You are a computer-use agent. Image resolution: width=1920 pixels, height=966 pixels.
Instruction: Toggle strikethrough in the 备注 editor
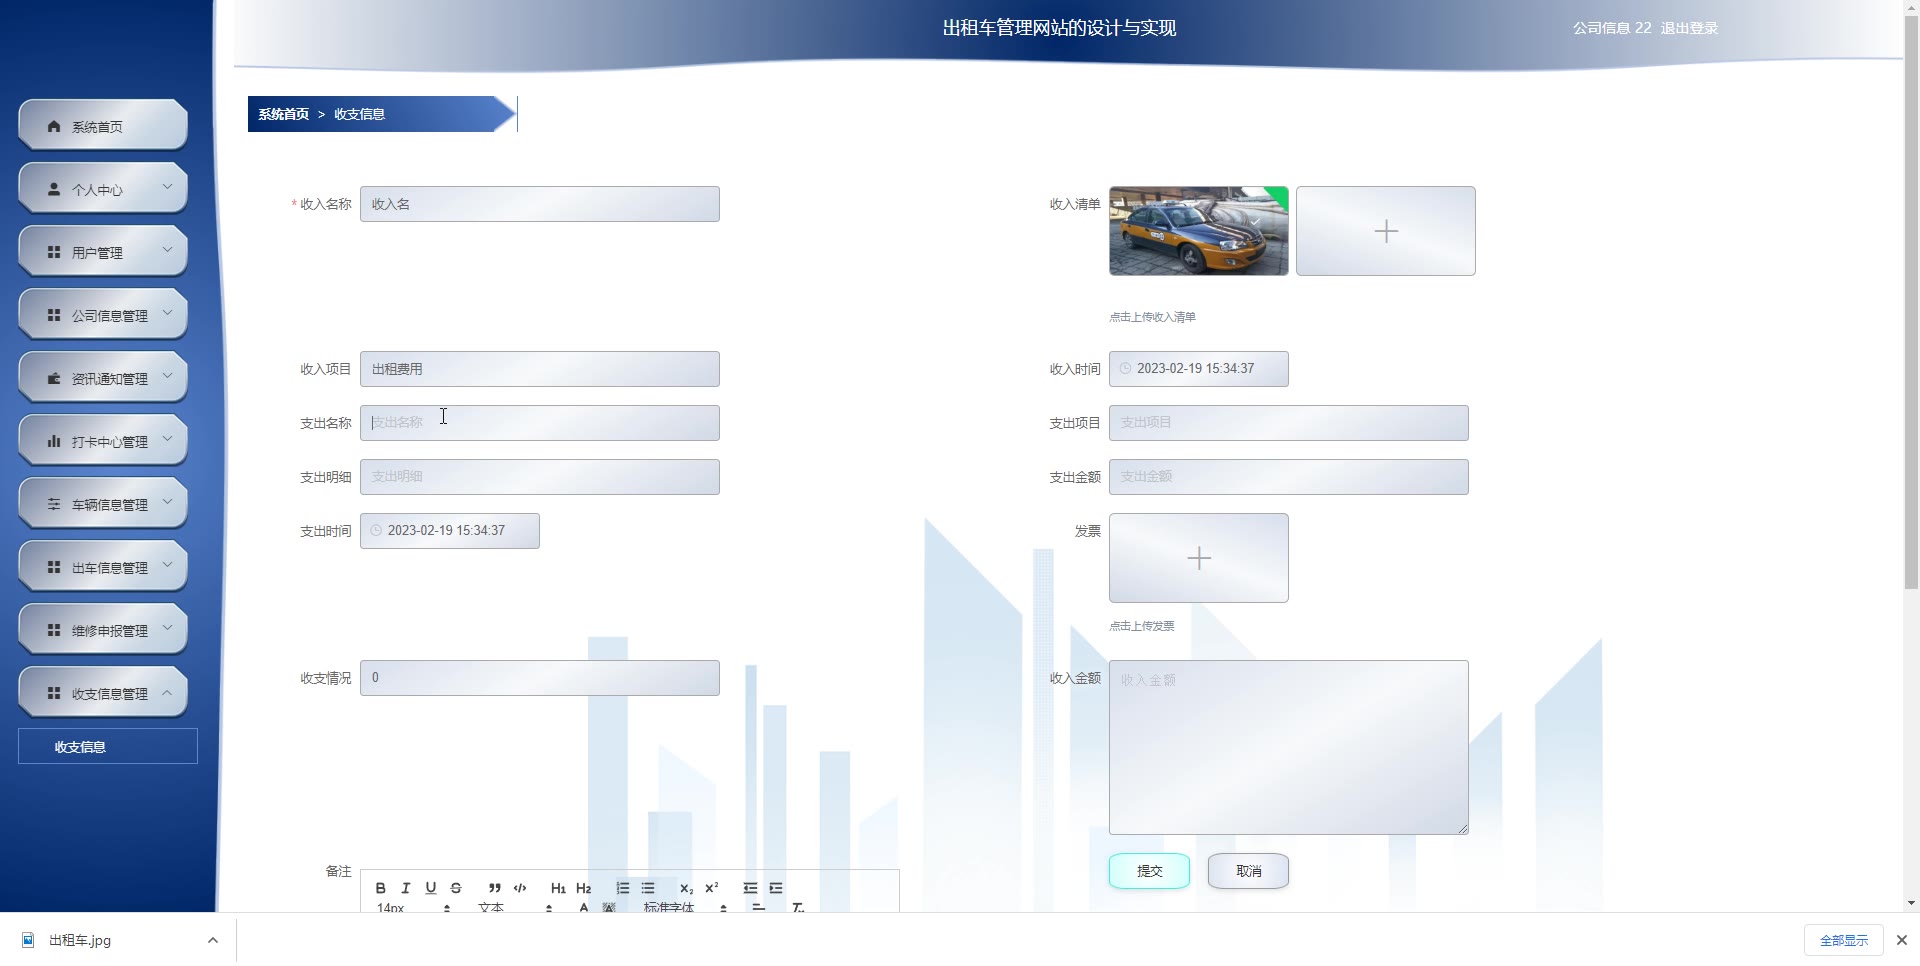(456, 888)
